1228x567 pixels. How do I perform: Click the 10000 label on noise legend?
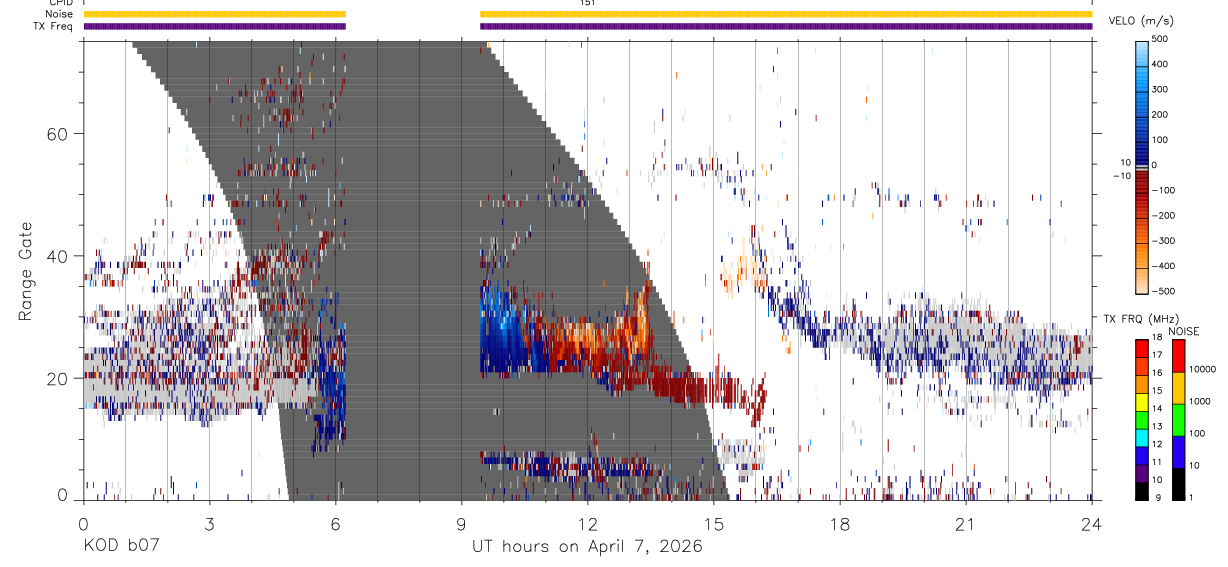click(x=1202, y=369)
